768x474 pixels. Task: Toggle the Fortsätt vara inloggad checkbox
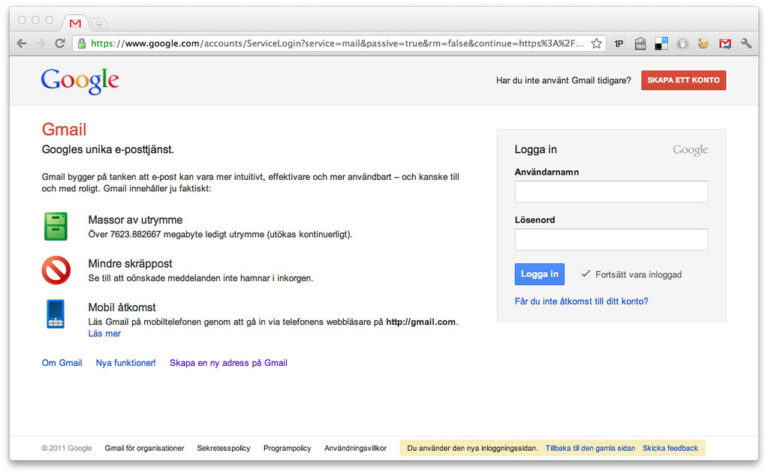point(585,274)
